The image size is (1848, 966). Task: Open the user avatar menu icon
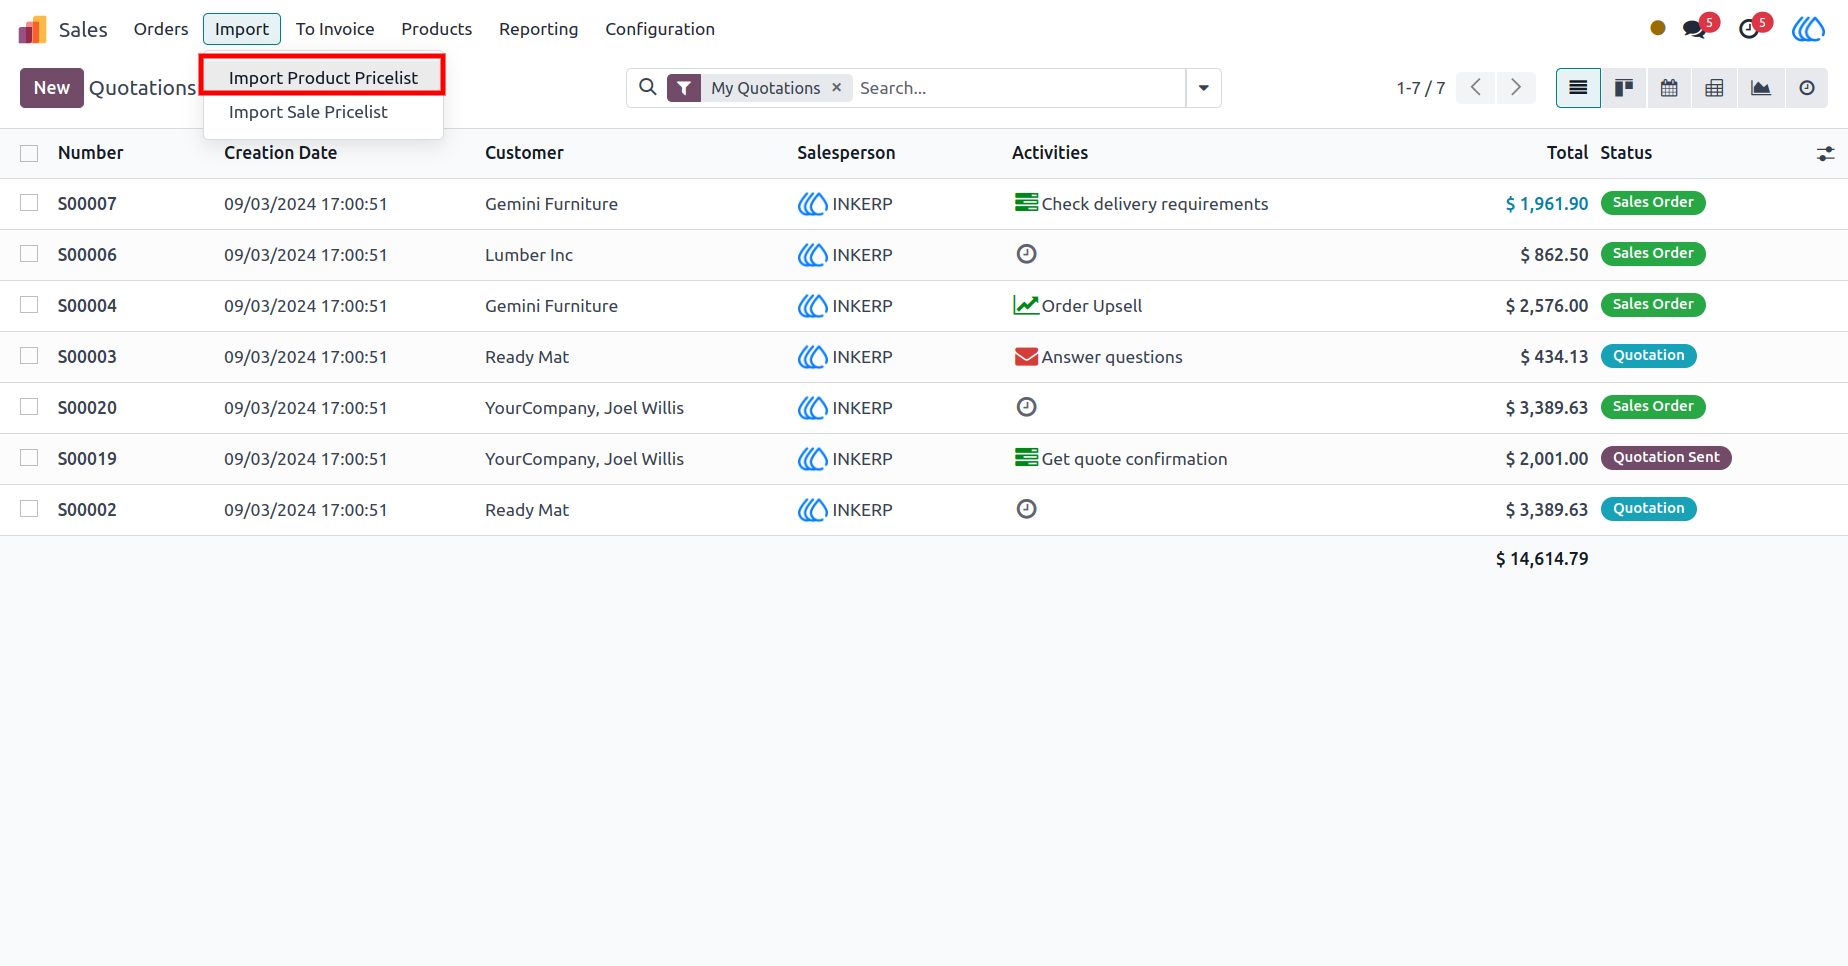click(x=1808, y=29)
